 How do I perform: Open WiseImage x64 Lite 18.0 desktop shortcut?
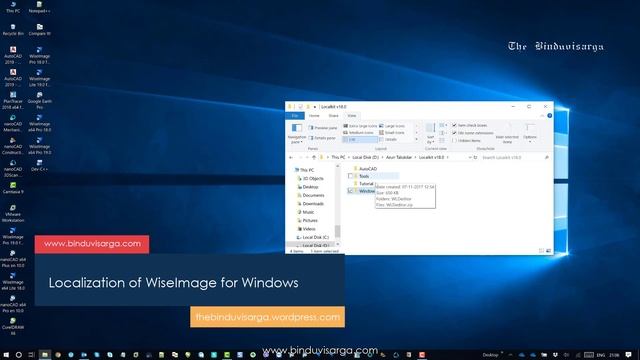coord(13,282)
